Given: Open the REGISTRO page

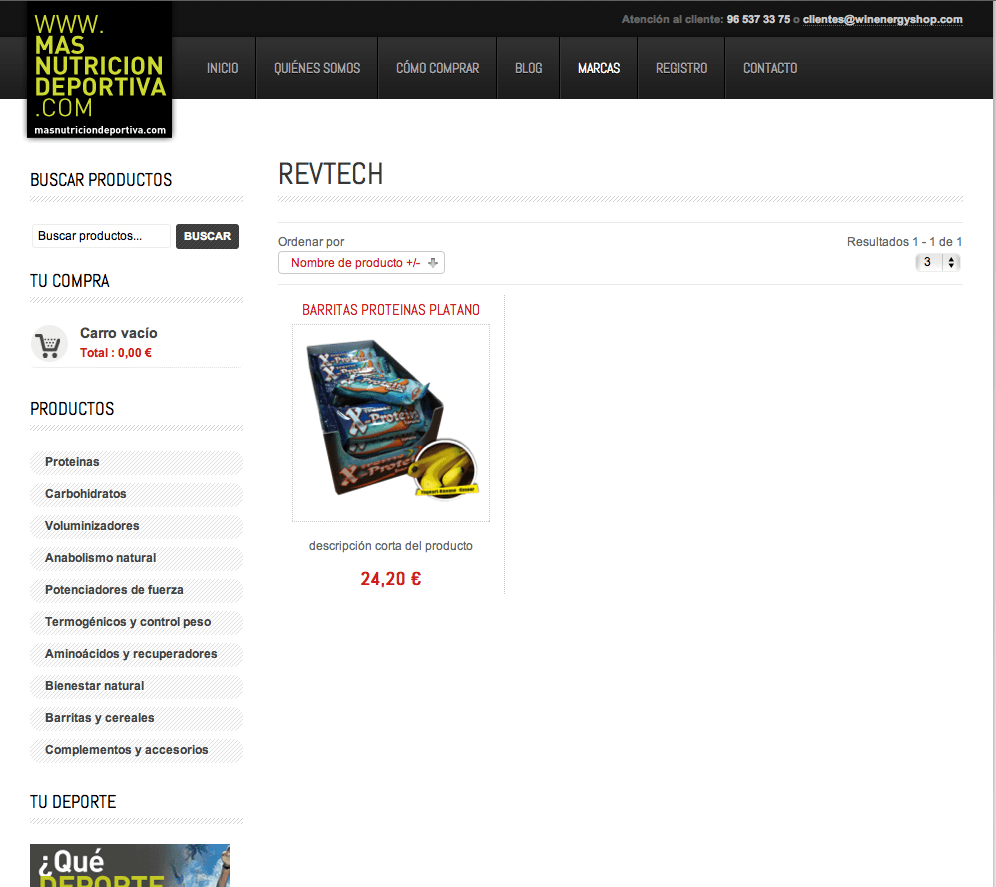Looking at the screenshot, I should (682, 68).
